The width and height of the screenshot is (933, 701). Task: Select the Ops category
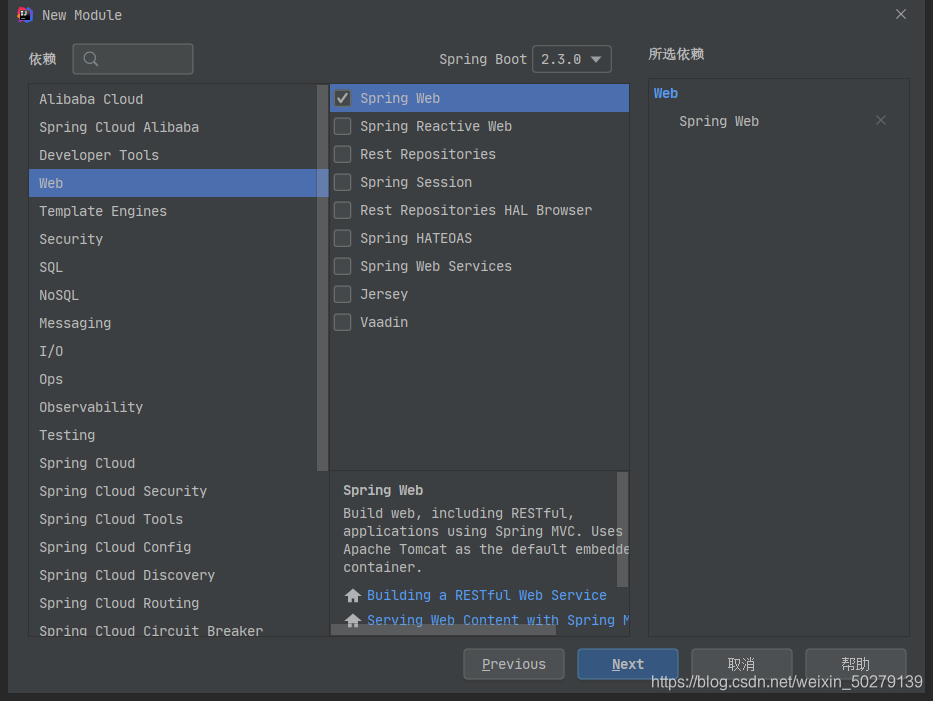click(x=173, y=379)
